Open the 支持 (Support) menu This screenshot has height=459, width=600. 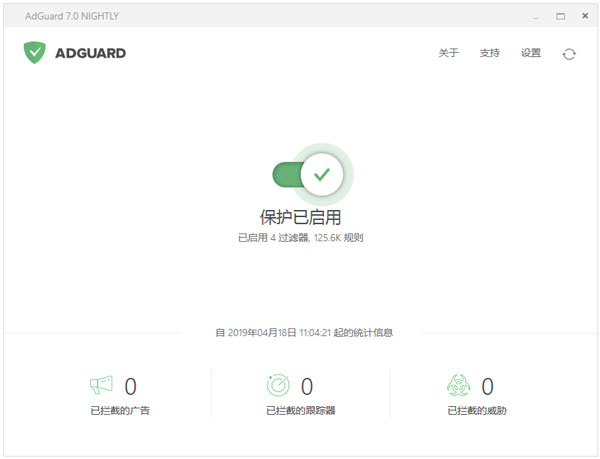click(489, 53)
